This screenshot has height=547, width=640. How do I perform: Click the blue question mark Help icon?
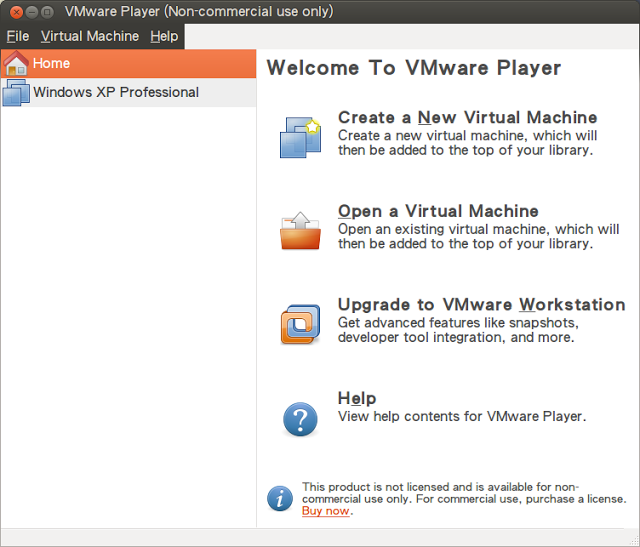click(300, 419)
